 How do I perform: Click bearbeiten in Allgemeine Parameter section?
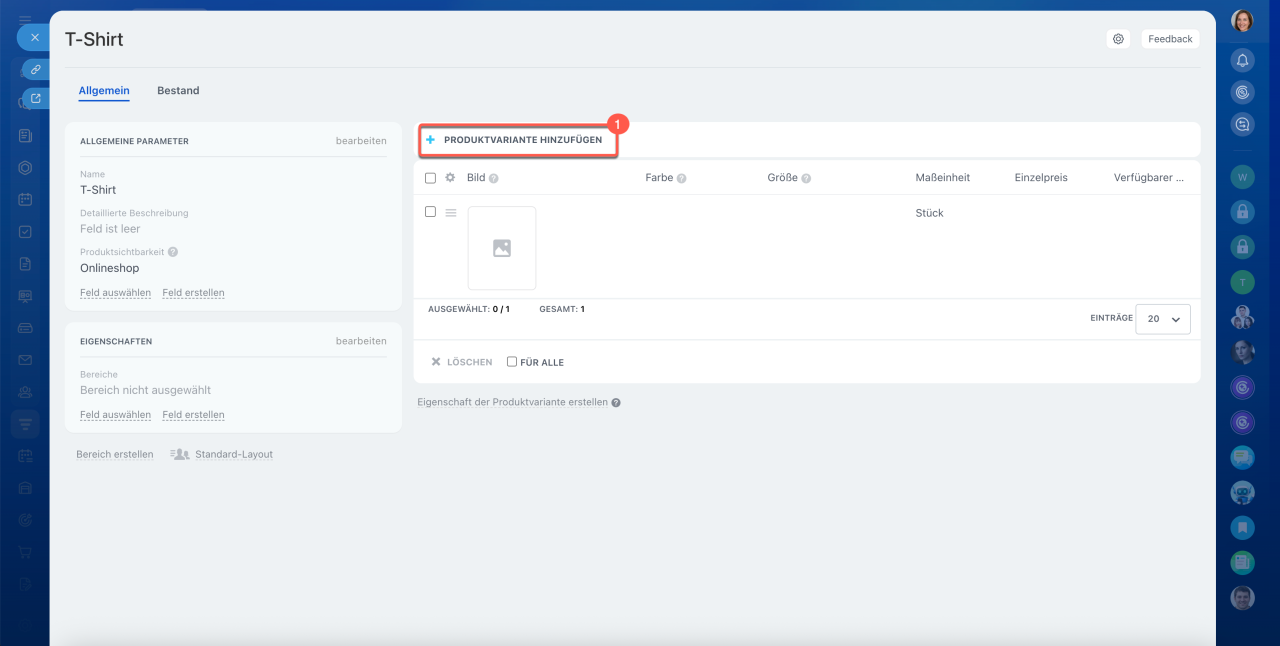(360, 141)
